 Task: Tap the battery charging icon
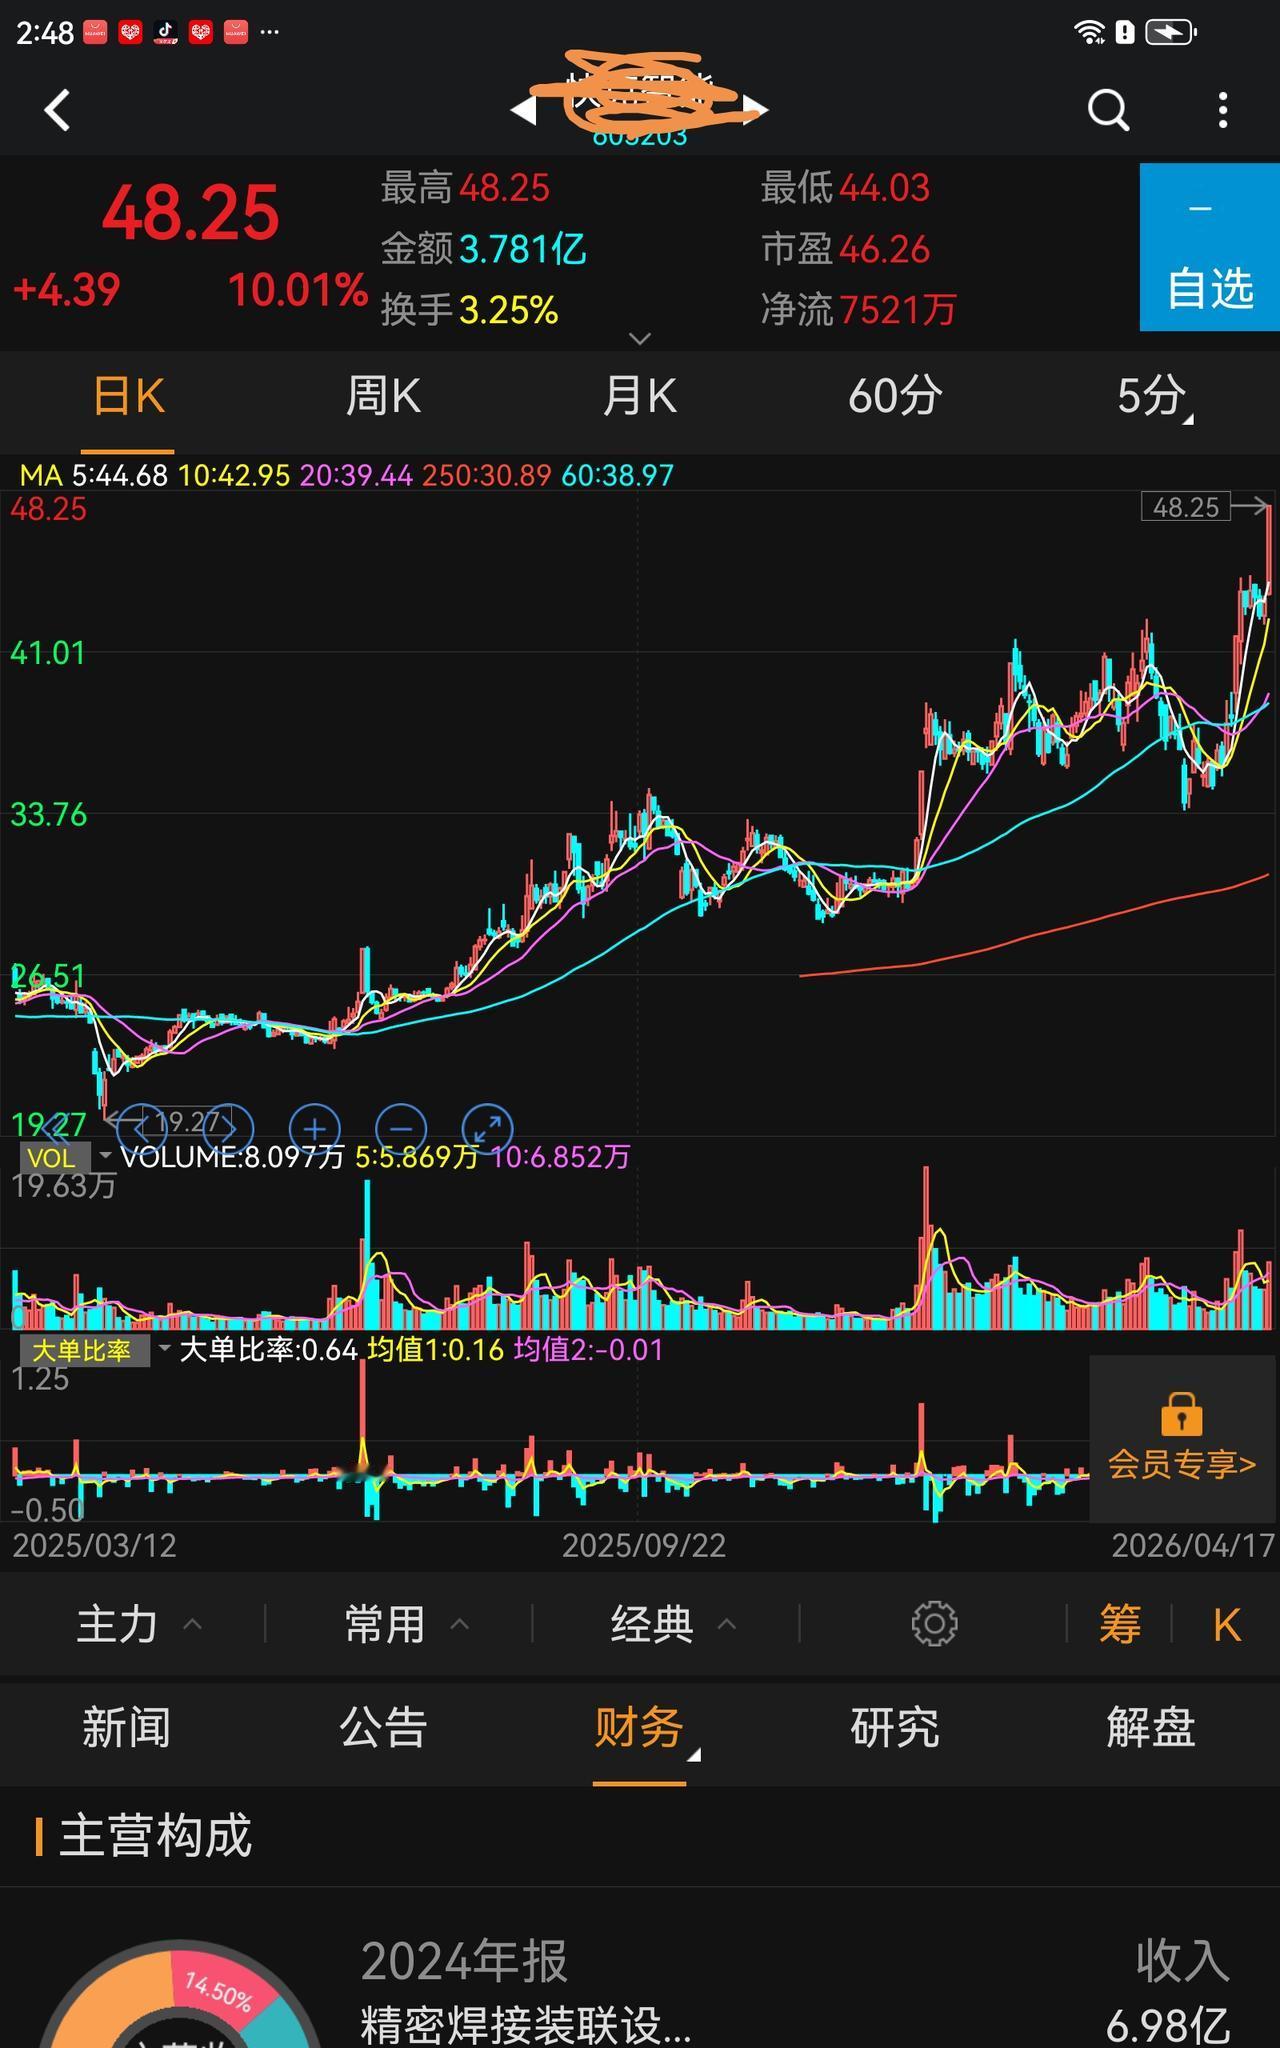pyautogui.click(x=1171, y=32)
